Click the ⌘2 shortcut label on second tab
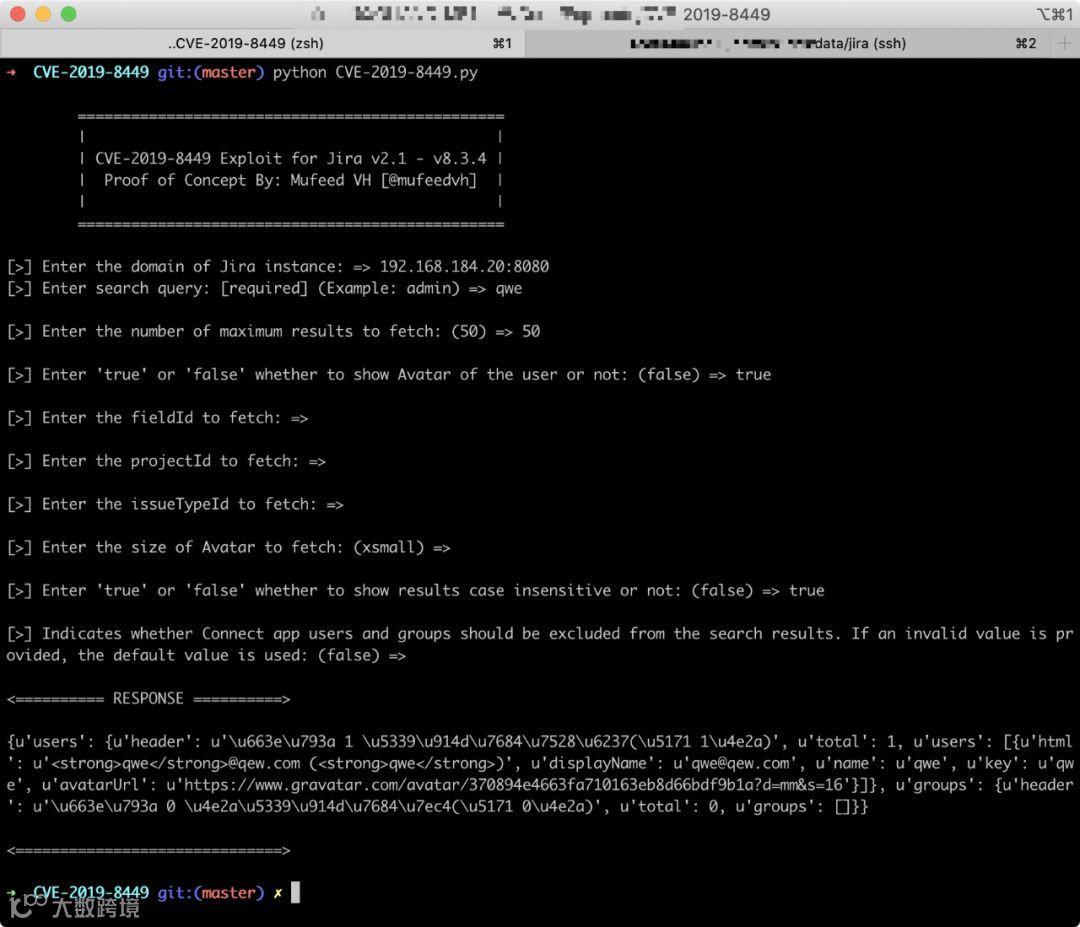The height and width of the screenshot is (927, 1080). click(x=1026, y=43)
